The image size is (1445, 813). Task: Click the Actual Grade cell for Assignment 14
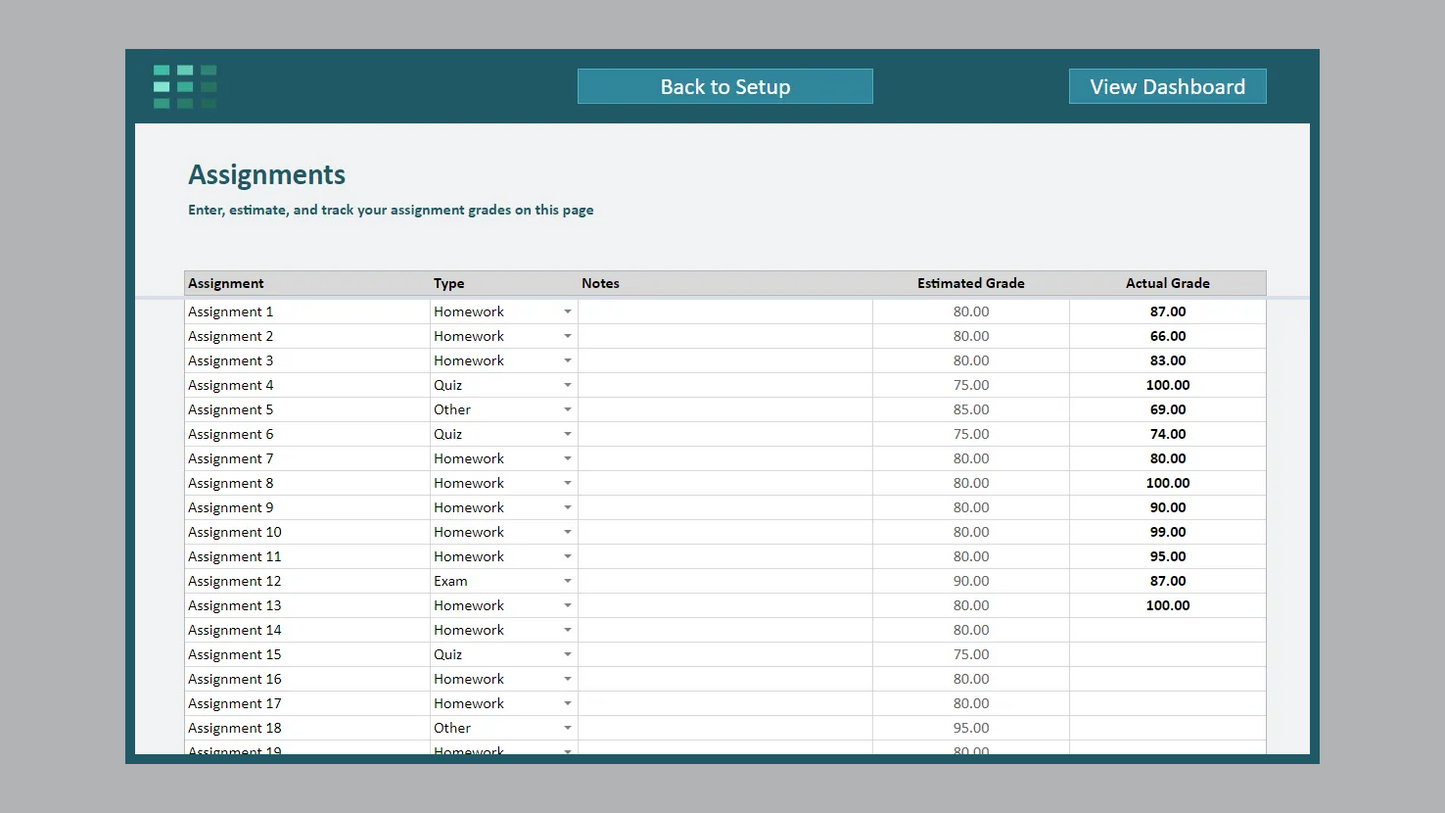pos(1167,630)
